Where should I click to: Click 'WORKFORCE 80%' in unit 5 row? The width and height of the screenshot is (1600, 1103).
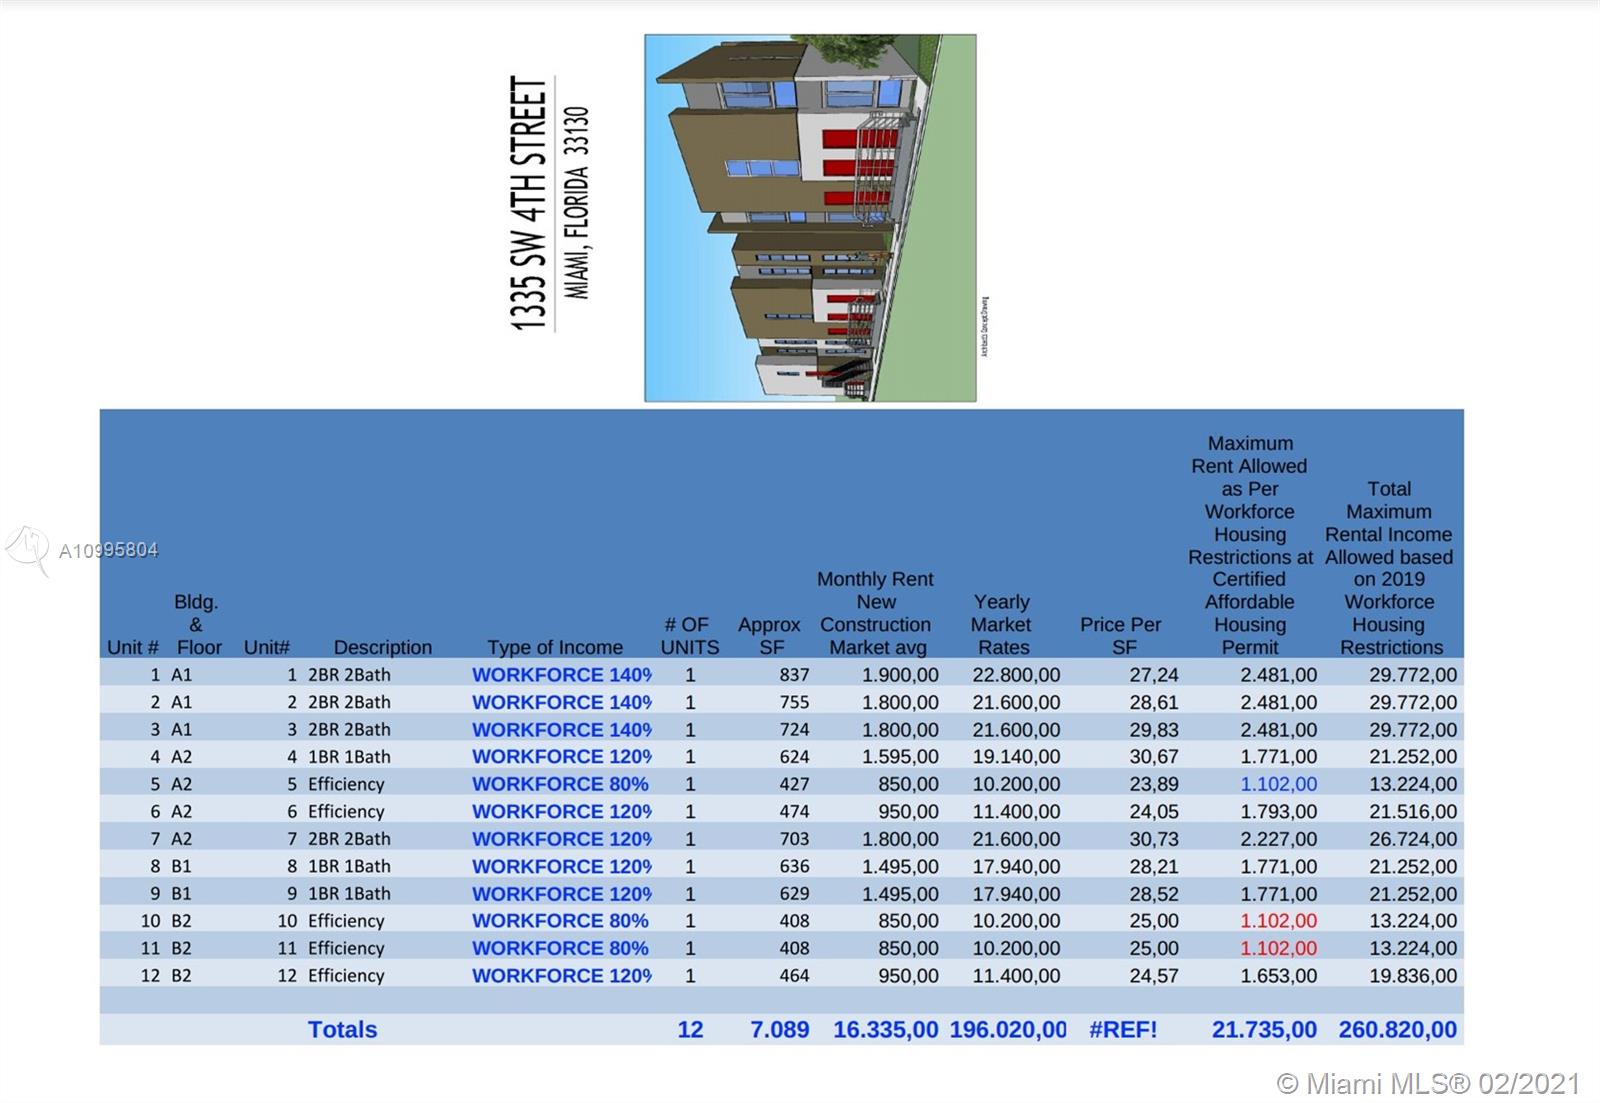[560, 784]
